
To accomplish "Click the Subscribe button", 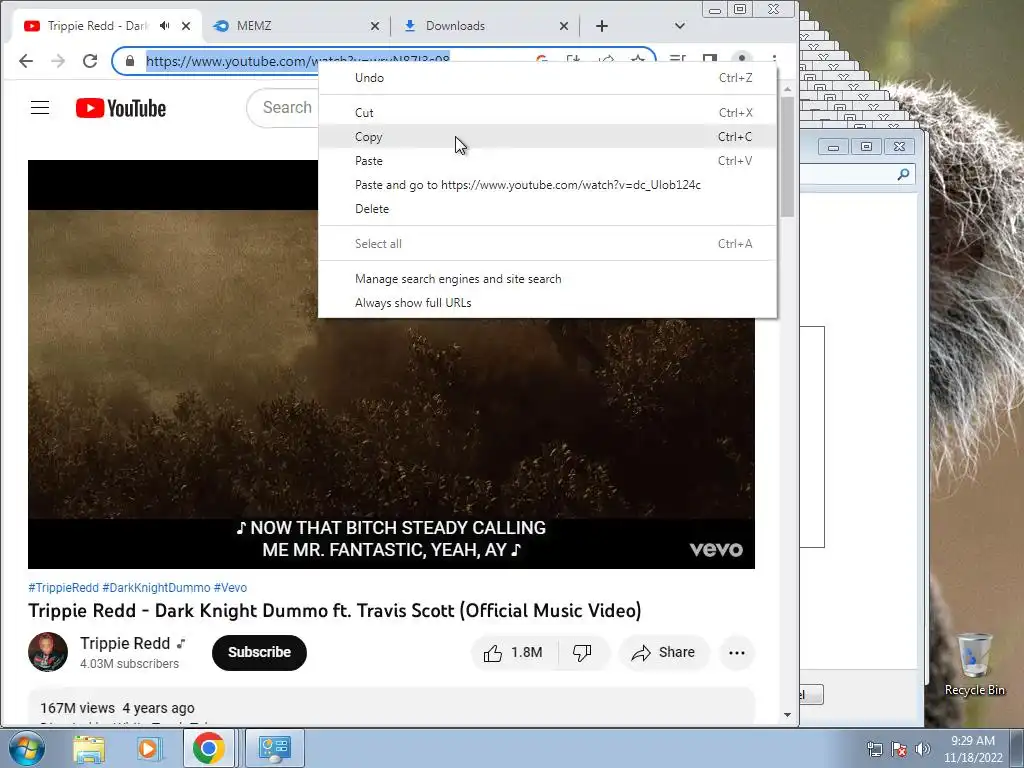I will [x=259, y=652].
